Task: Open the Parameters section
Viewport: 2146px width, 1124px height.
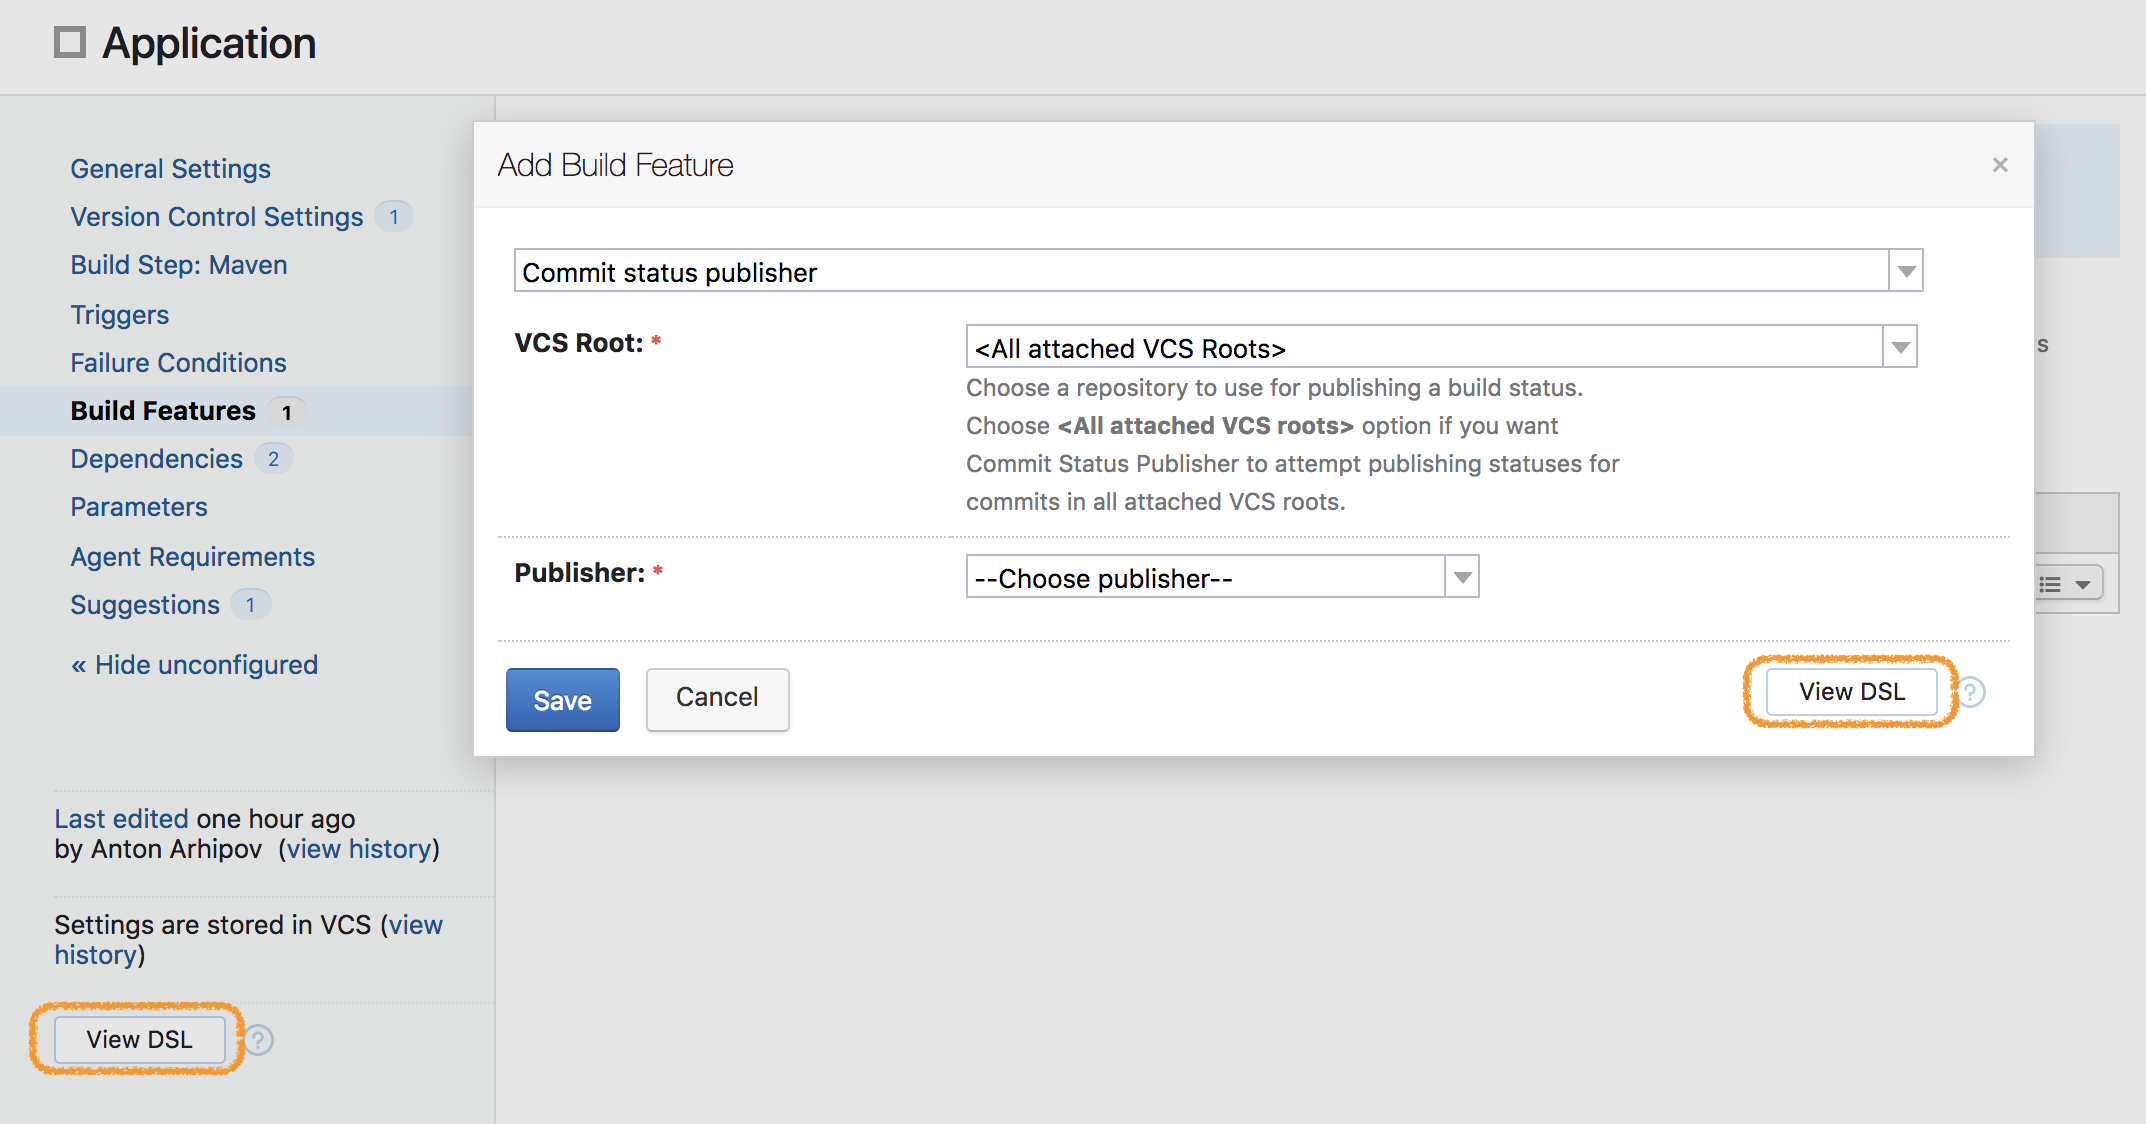Action: coord(139,507)
